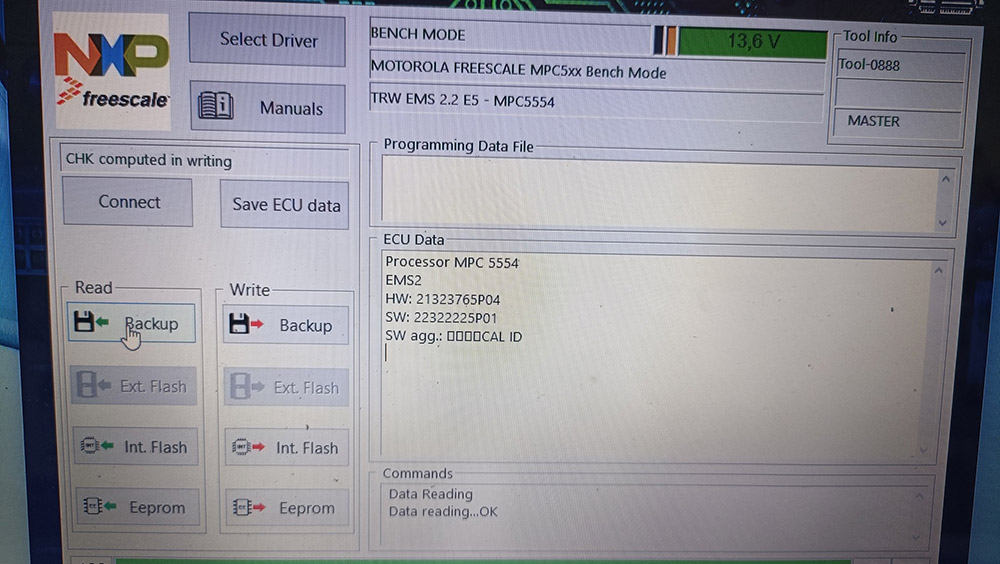Image resolution: width=1000 pixels, height=564 pixels.
Task: Click chip icon on Write Int. Flash
Action: pos(241,447)
